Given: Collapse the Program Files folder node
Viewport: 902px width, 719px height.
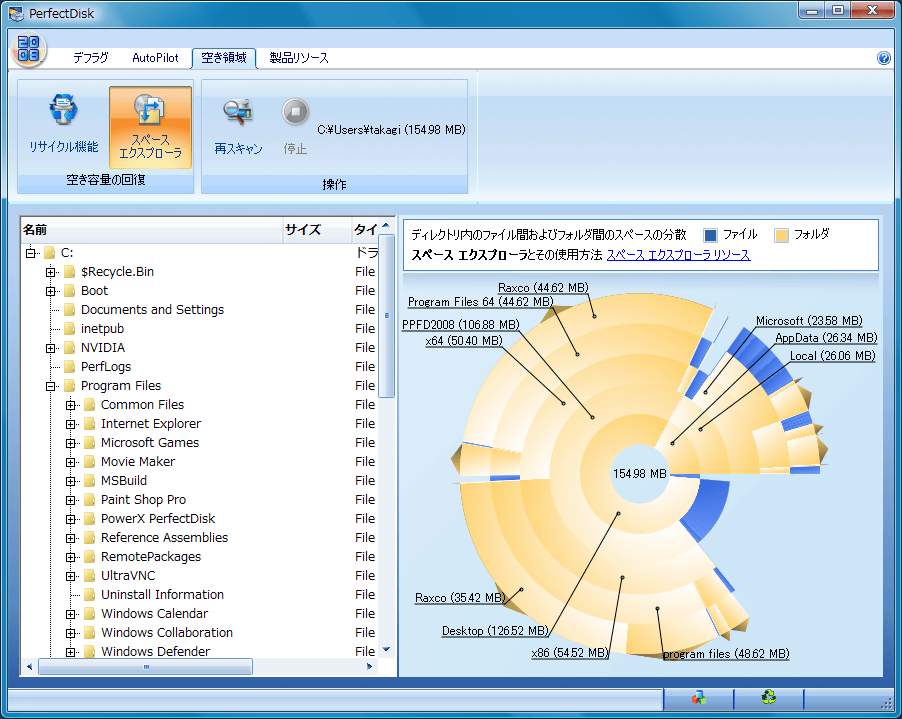Looking at the screenshot, I should click(x=51, y=386).
